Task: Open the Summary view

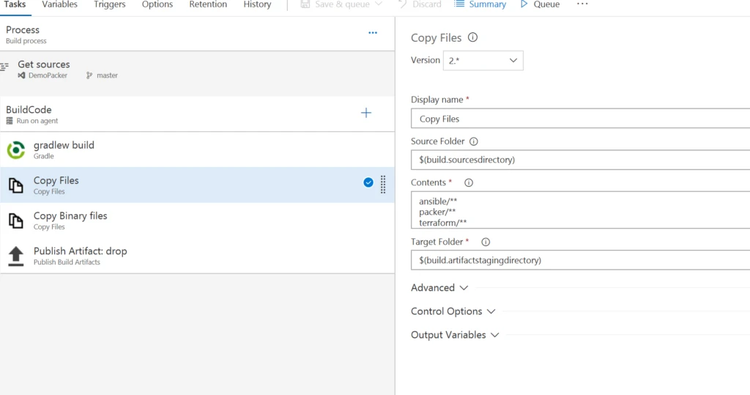Action: point(480,4)
